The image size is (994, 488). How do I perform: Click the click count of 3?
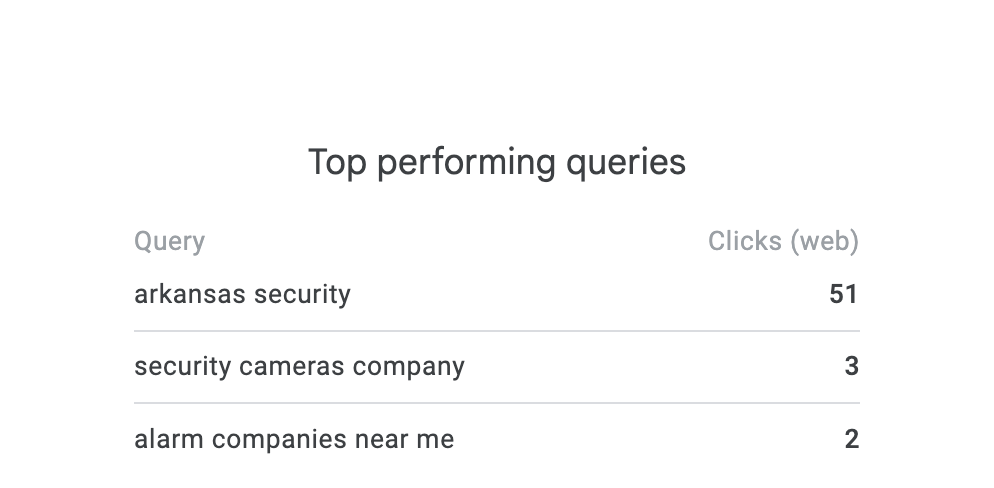click(x=851, y=366)
